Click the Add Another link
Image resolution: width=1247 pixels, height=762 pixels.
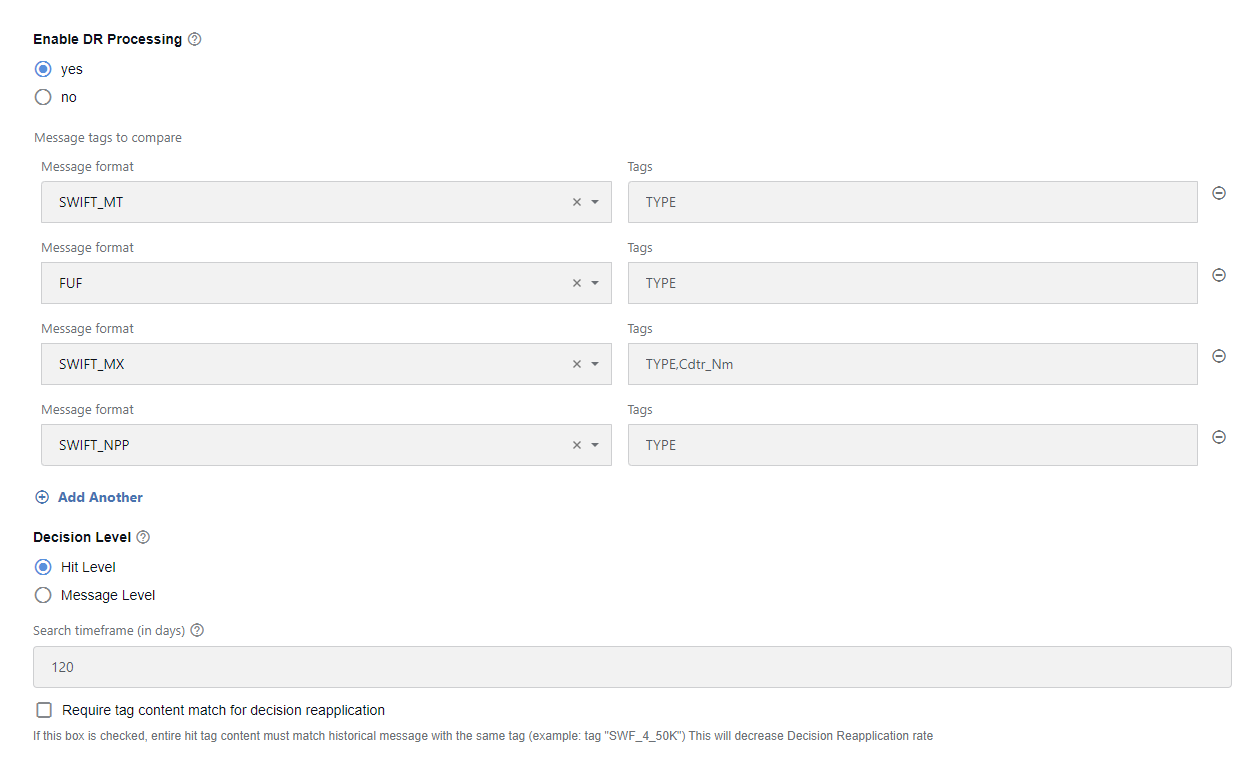[x=89, y=497]
